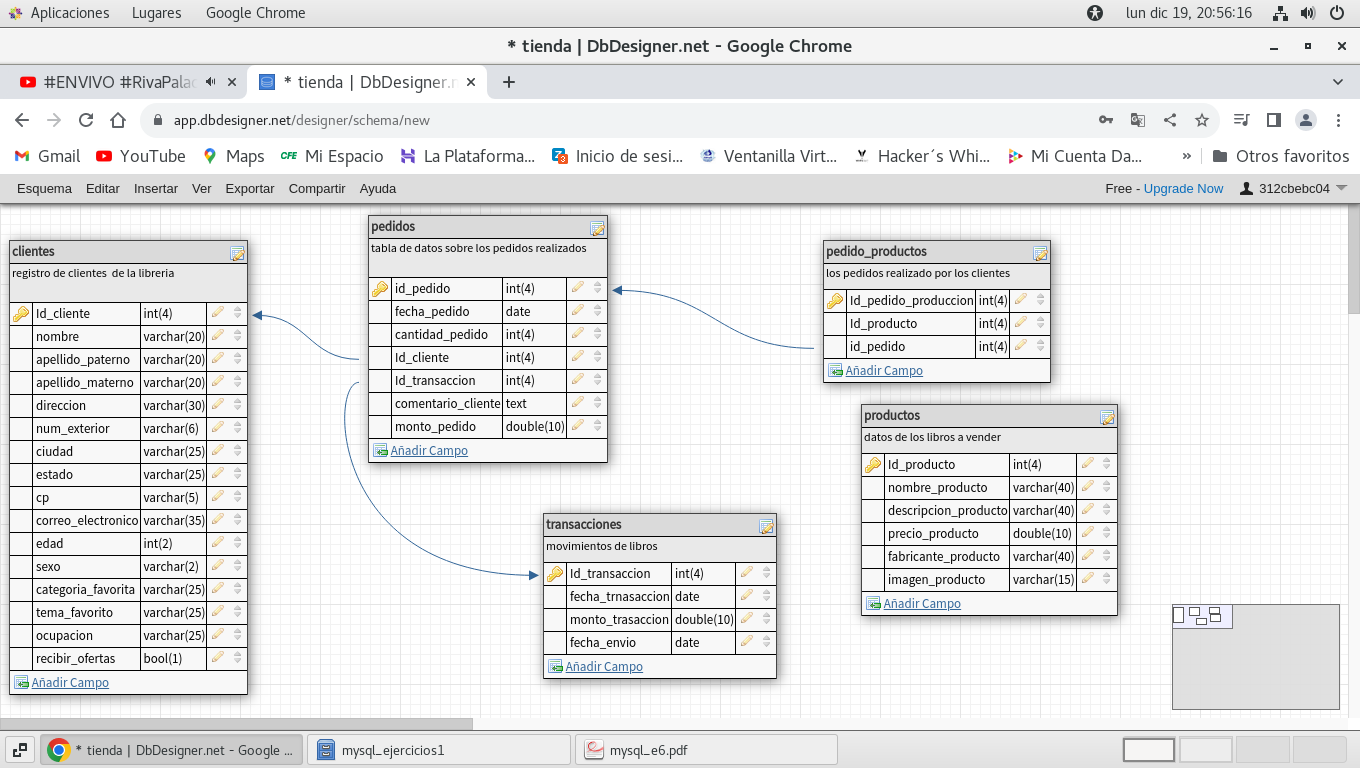The width and height of the screenshot is (1360, 768).
Task: Open user account 312cbebc04 dropdown
Action: click(1293, 188)
